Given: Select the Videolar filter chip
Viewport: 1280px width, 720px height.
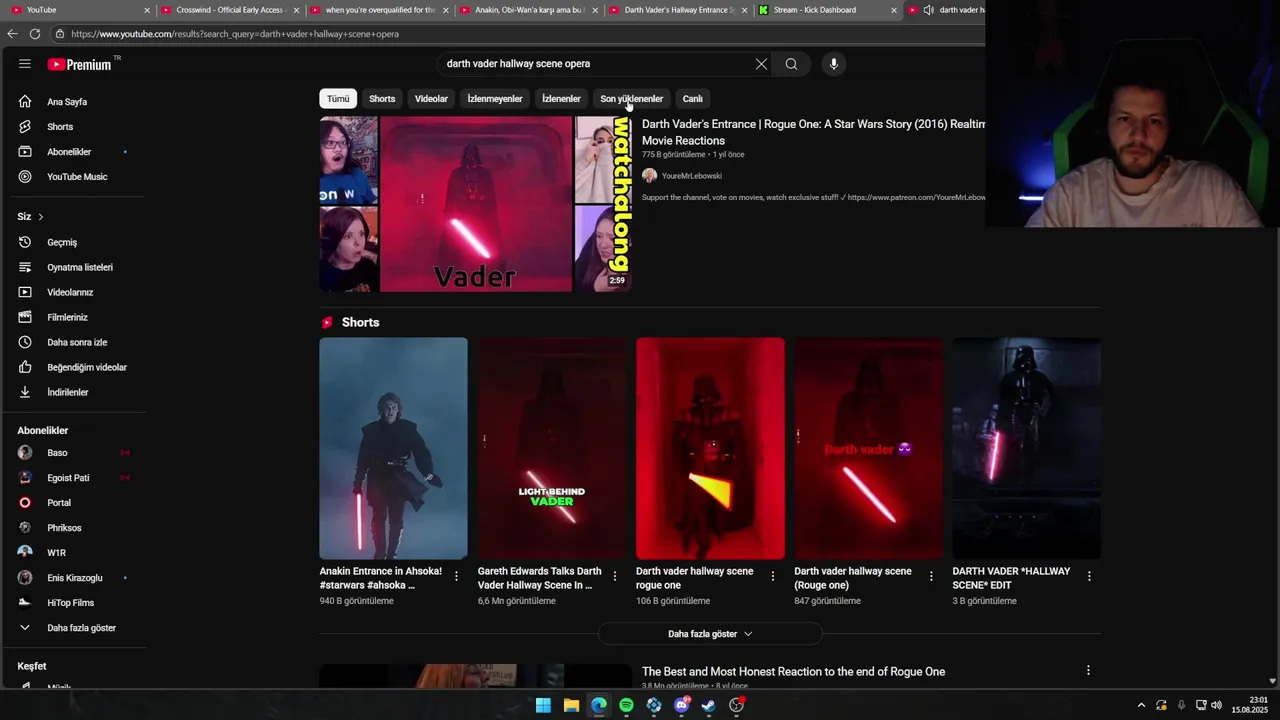Looking at the screenshot, I should click(x=431, y=99).
